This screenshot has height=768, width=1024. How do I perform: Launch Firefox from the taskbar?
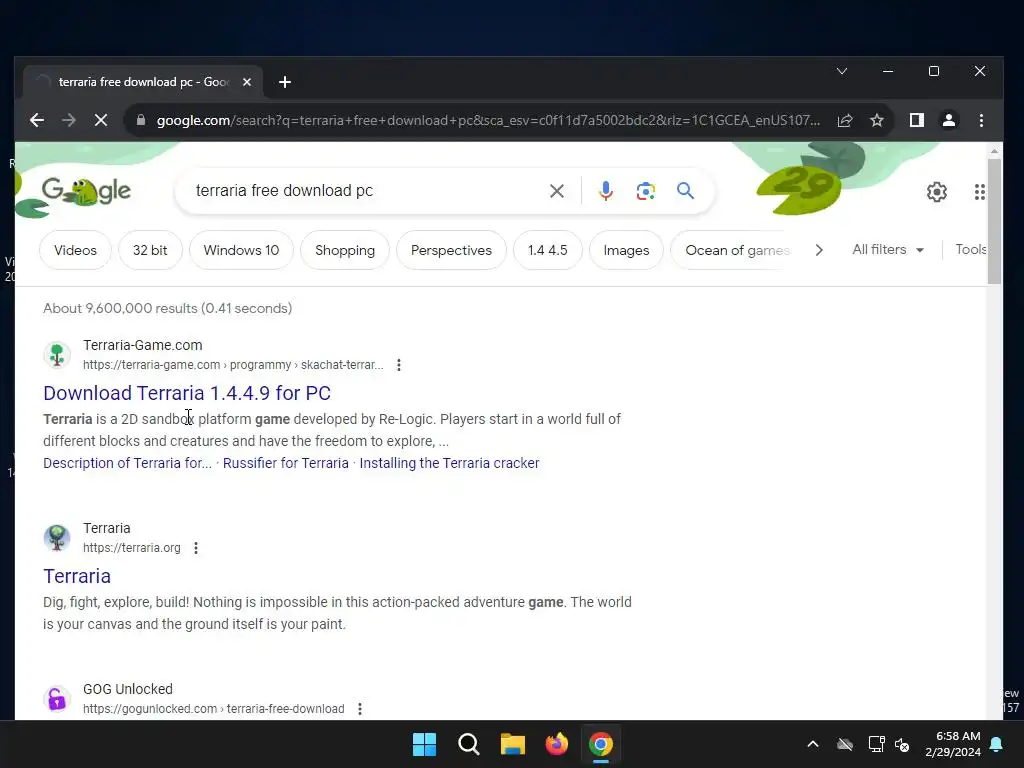557,744
